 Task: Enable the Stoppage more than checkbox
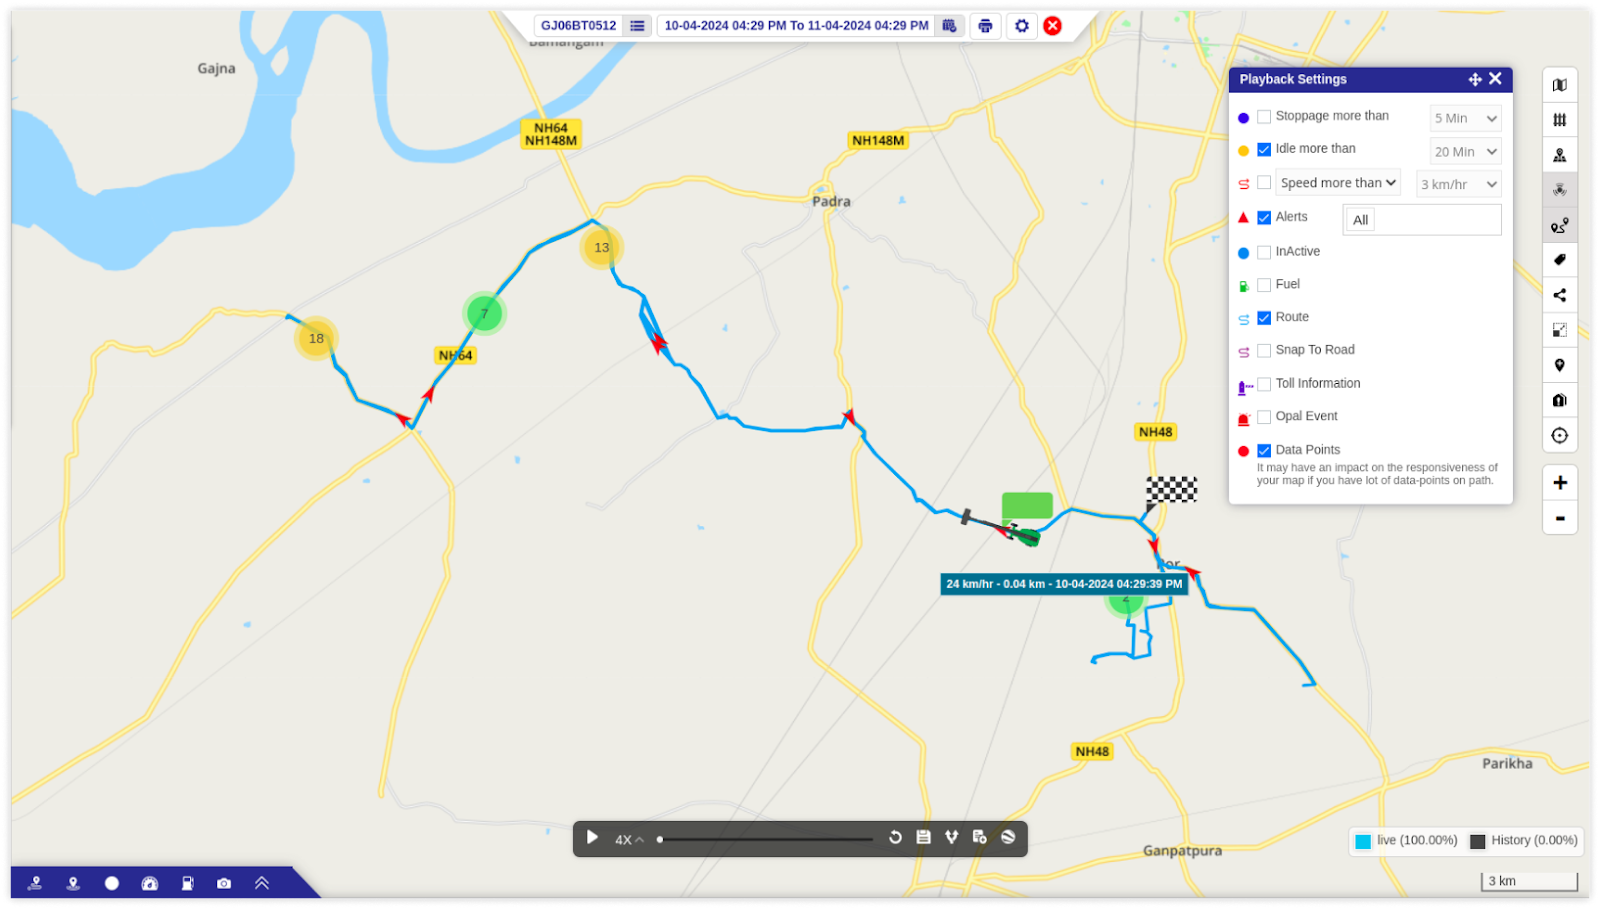coord(1264,117)
